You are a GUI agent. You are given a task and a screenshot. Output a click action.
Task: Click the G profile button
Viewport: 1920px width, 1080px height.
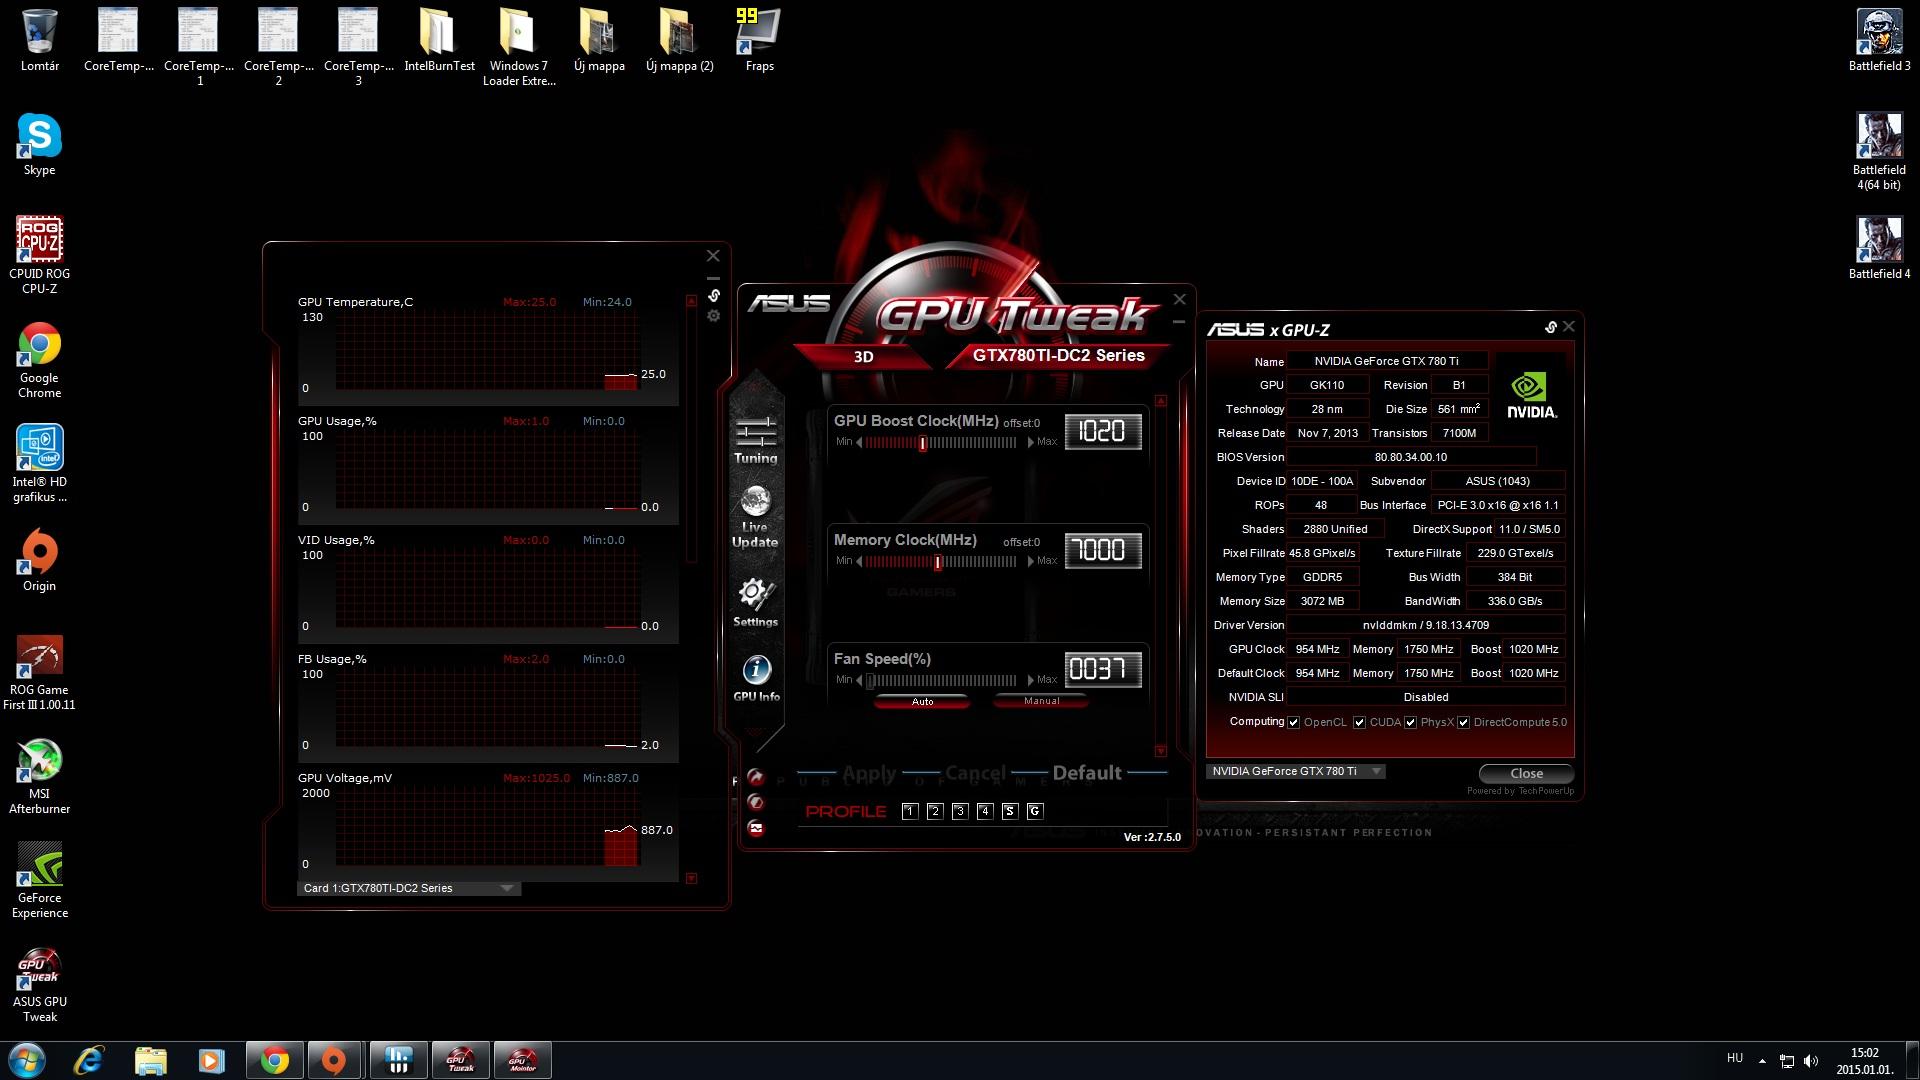1034,811
